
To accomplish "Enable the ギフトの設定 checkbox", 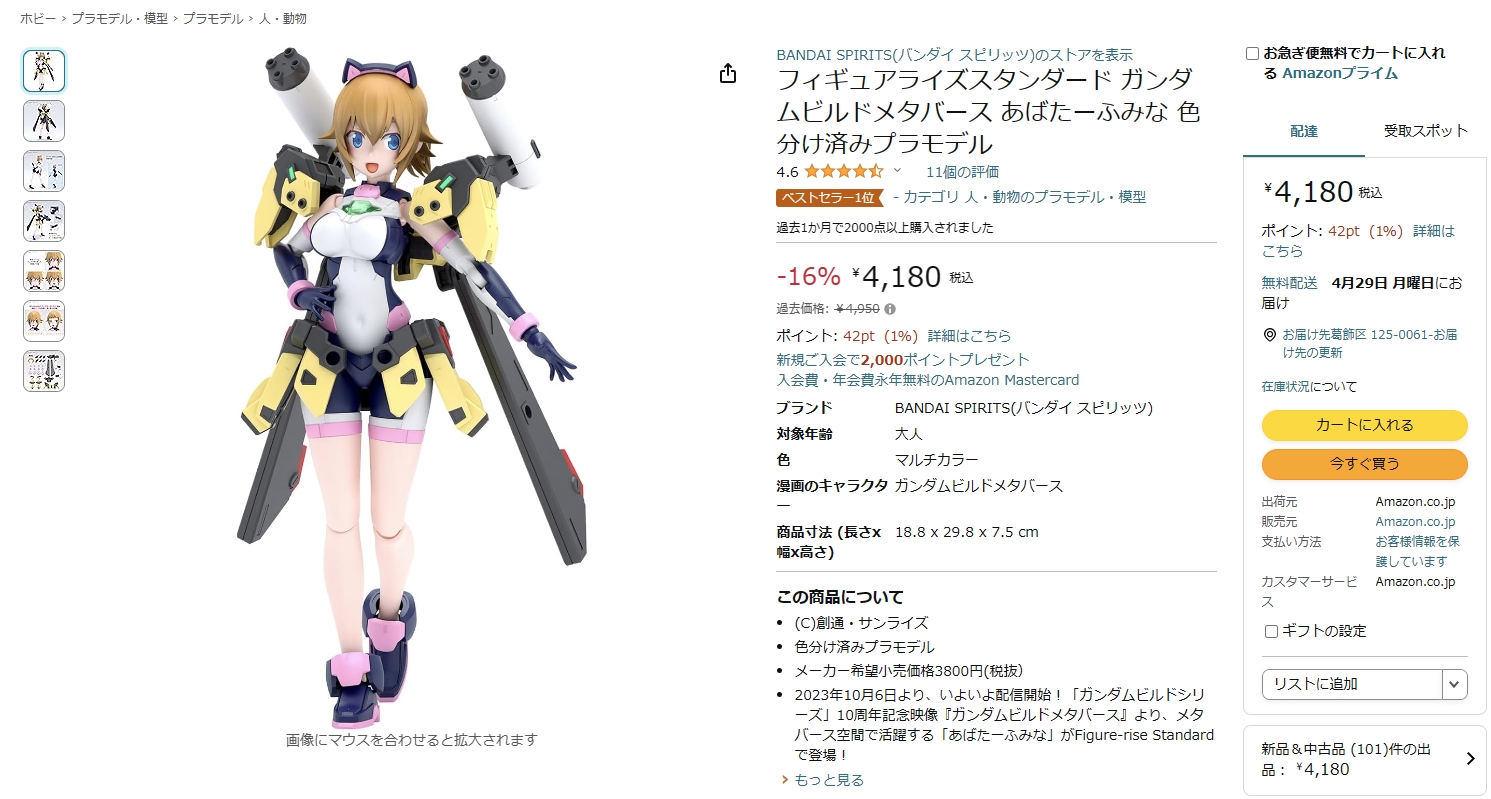I will coord(1271,631).
